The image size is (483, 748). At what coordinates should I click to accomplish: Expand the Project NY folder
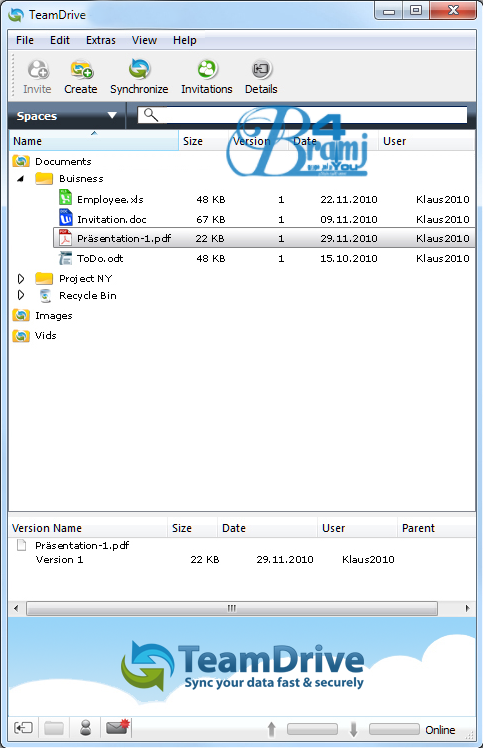pos(21,279)
